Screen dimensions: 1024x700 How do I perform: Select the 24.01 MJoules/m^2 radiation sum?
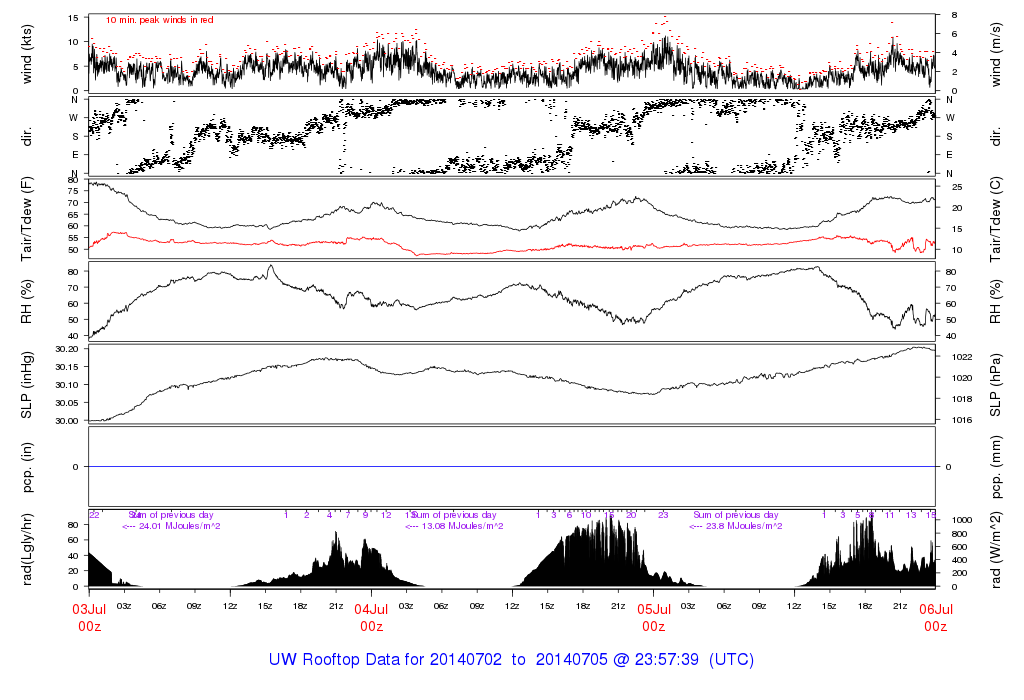(171, 526)
